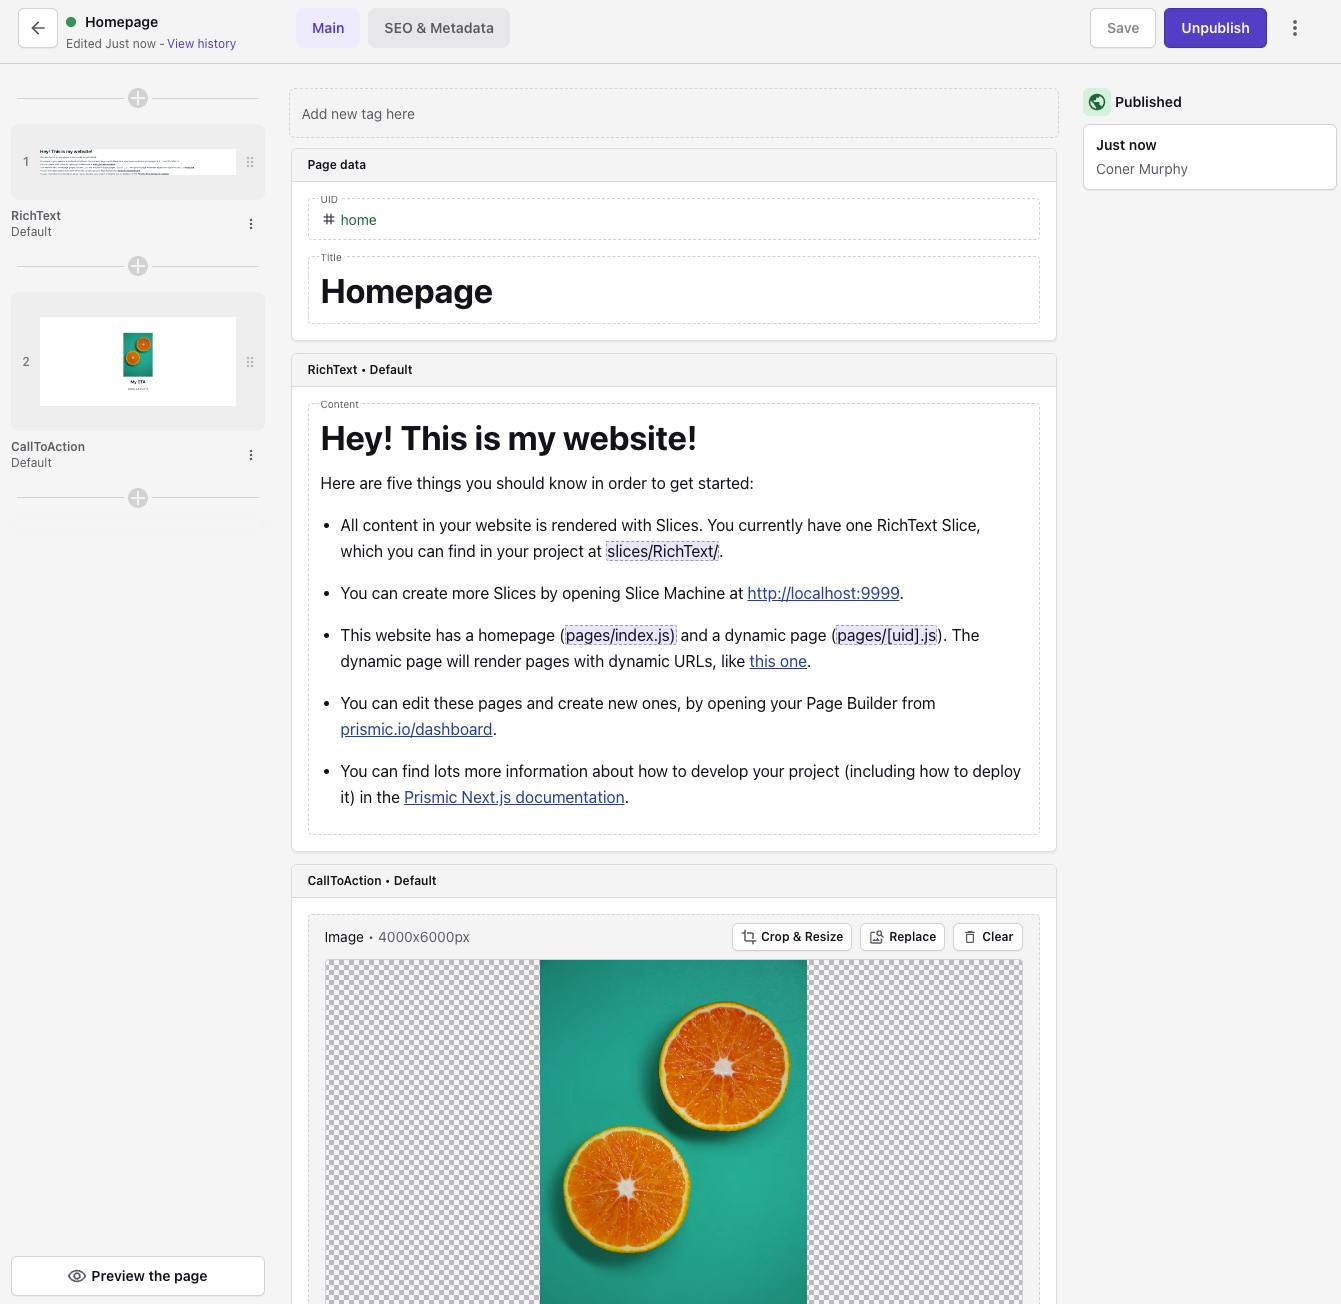Click the Add new tag field
This screenshot has width=1341, height=1304.
(673, 114)
